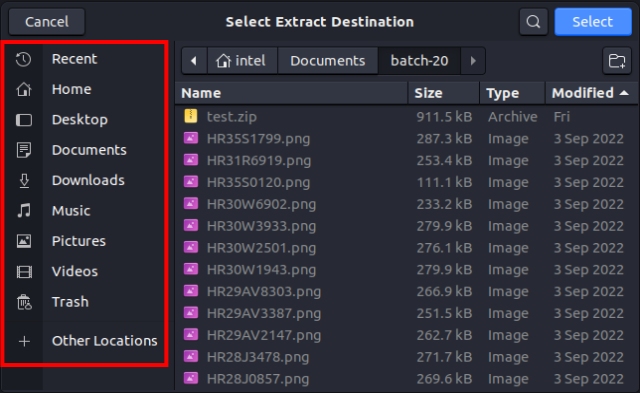
Task: Click the 911.5 kB size cell
Action: pyautogui.click(x=444, y=117)
